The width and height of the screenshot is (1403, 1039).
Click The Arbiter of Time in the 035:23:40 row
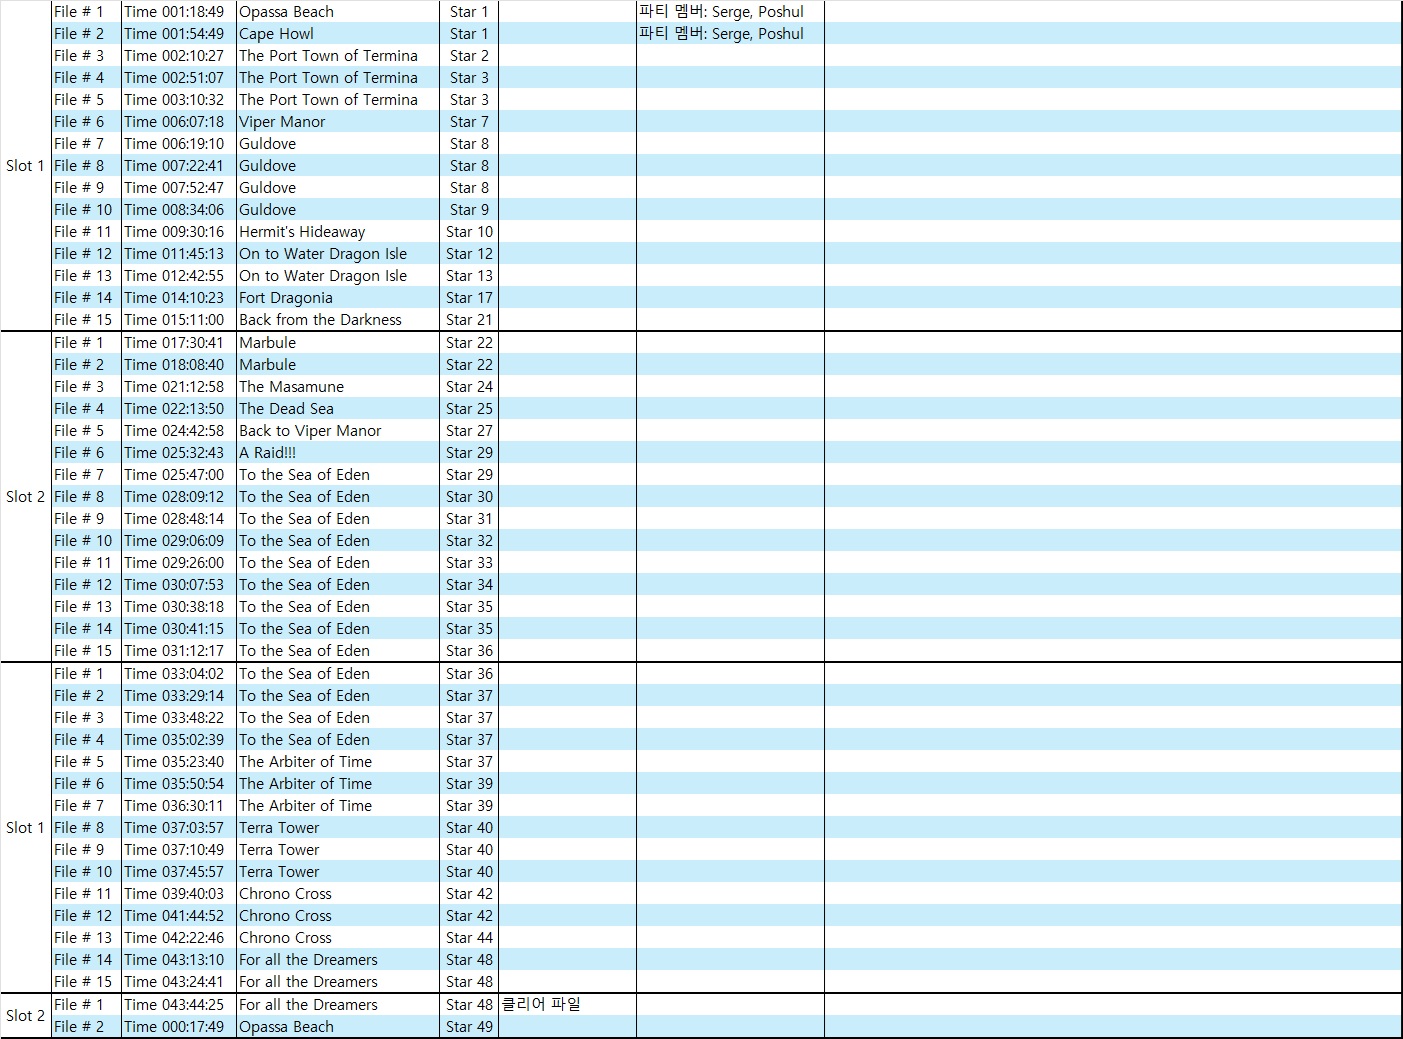[338, 762]
